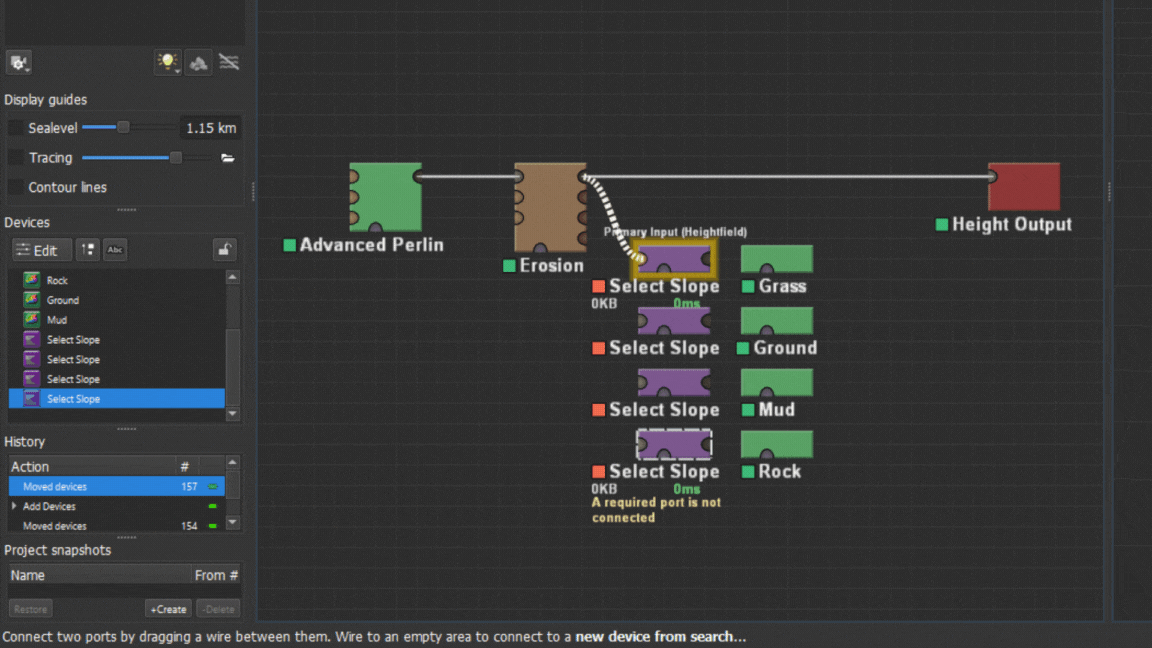Enable the Contour lines checkbox
1152x648 pixels.
point(15,187)
